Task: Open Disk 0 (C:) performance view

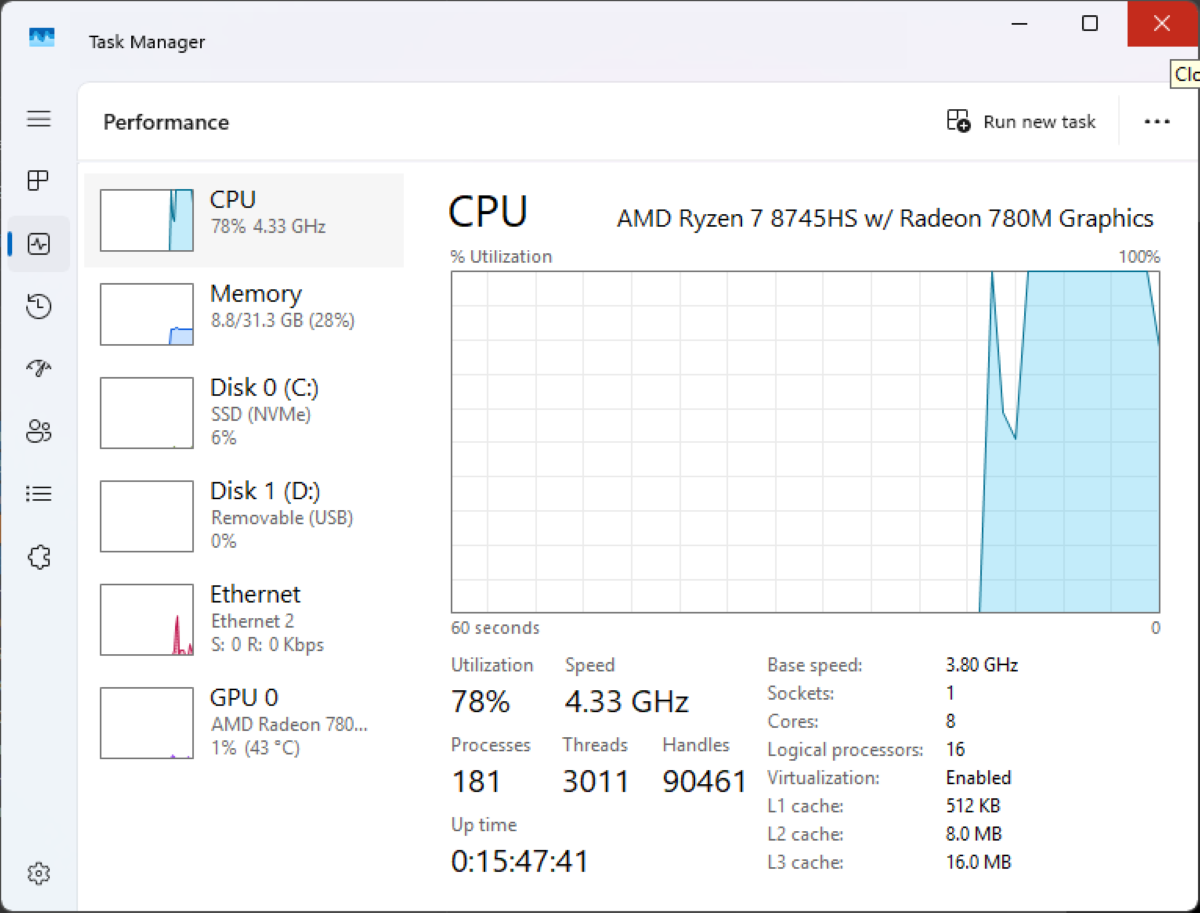Action: click(244, 412)
